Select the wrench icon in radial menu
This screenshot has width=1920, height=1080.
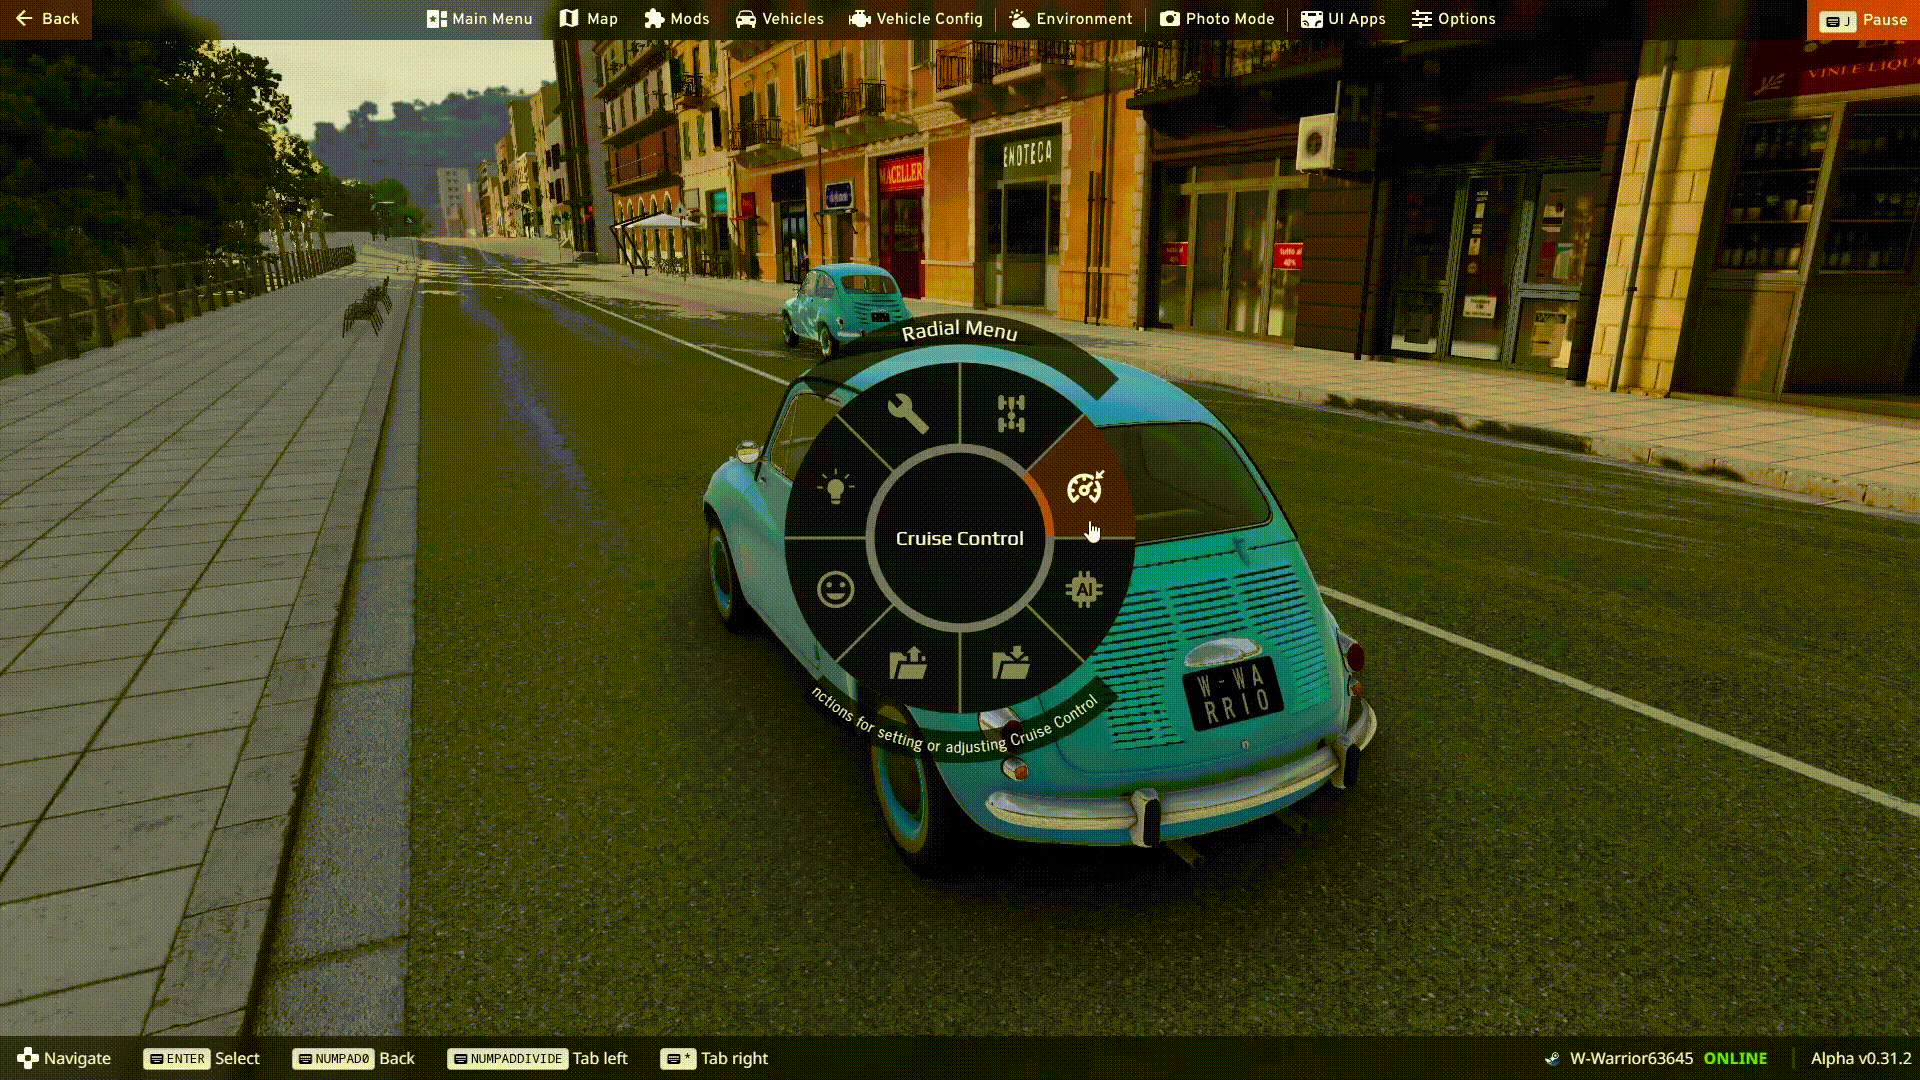907,412
